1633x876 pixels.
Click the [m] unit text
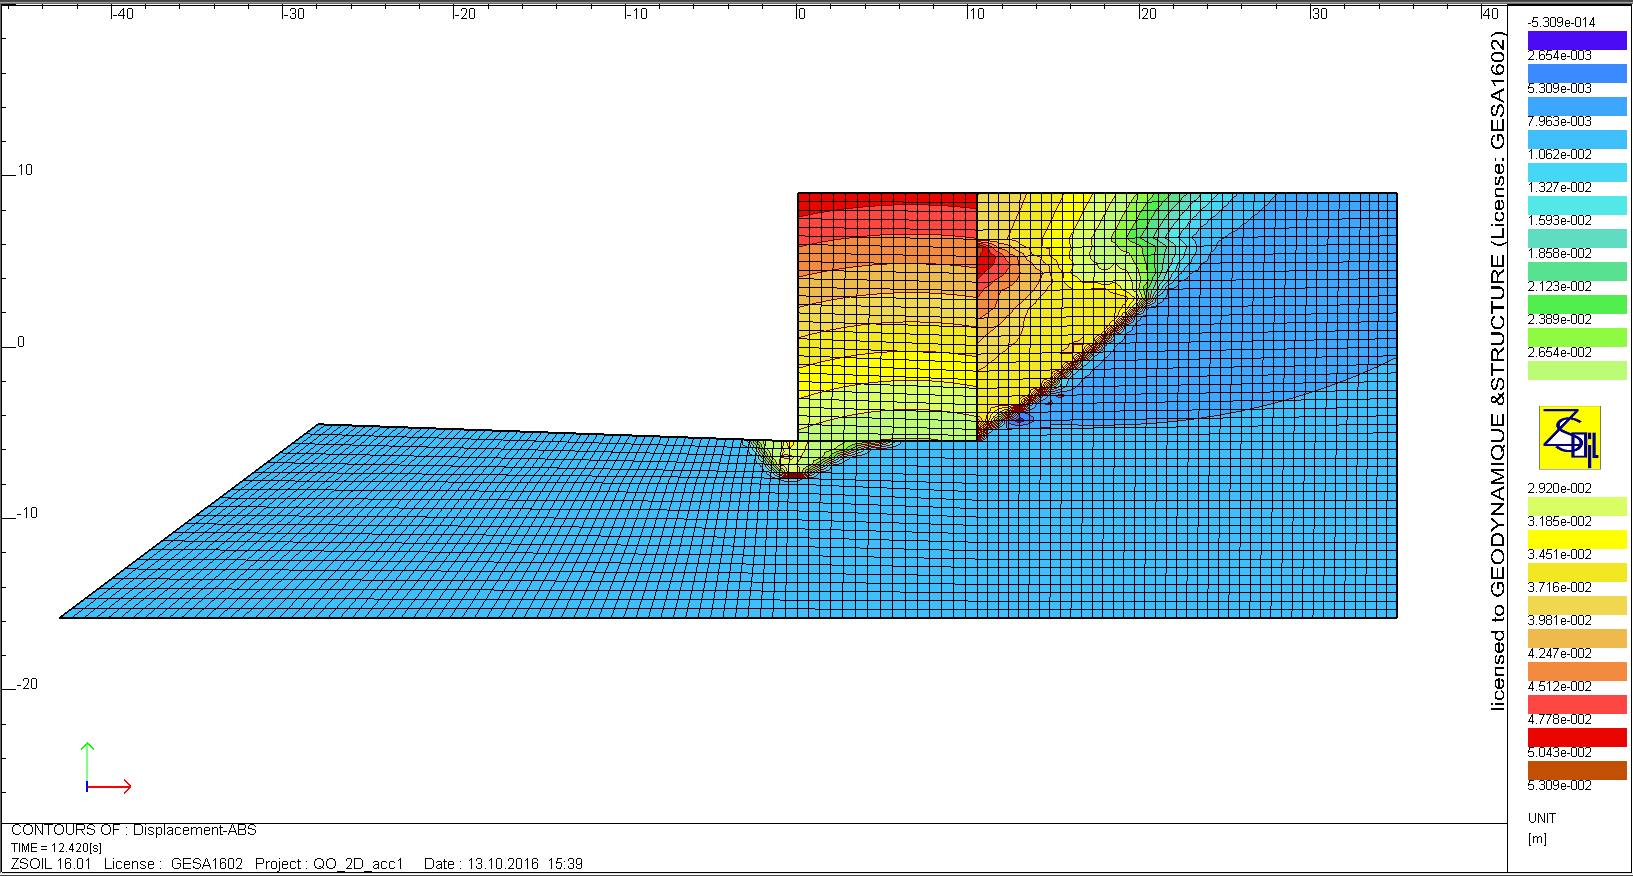tap(1538, 838)
